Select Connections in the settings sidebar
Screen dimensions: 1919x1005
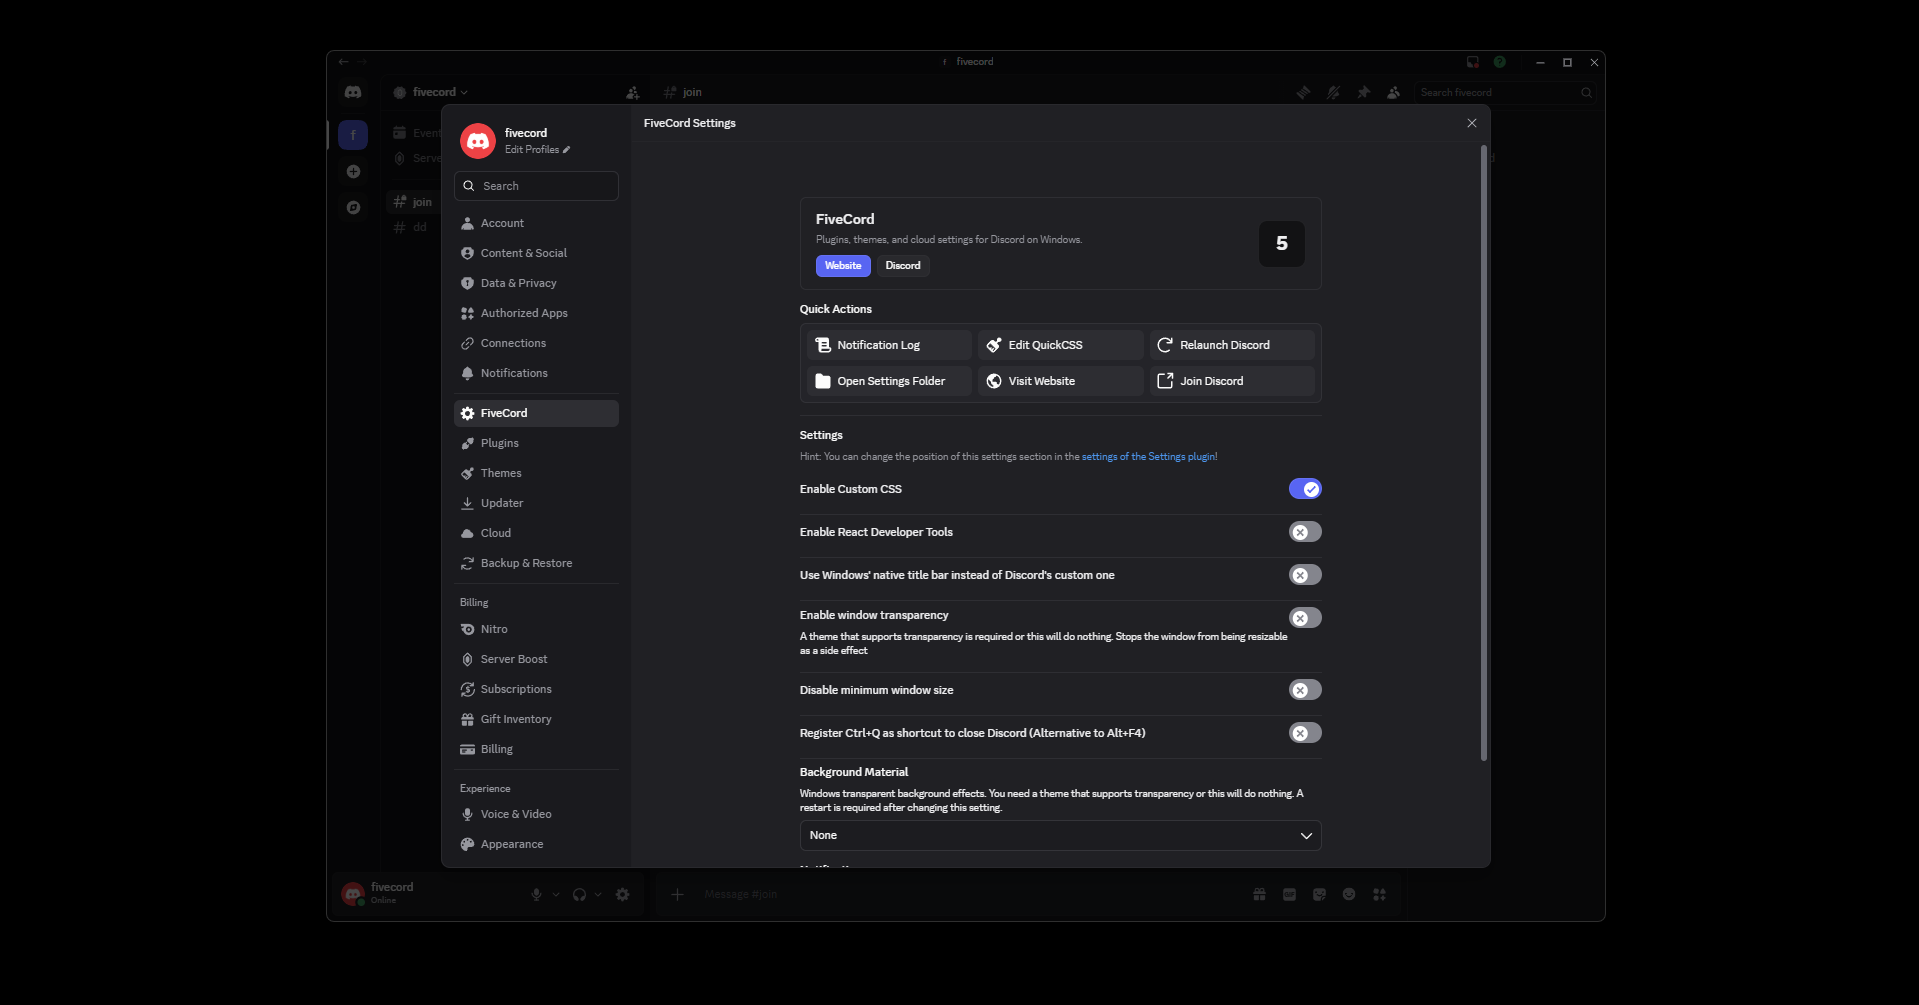[x=536, y=343]
